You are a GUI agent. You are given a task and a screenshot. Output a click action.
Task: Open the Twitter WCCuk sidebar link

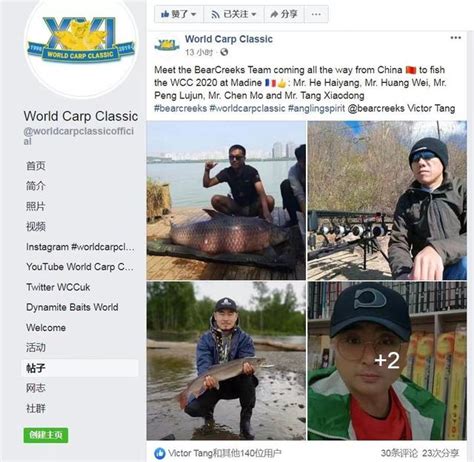(58, 287)
